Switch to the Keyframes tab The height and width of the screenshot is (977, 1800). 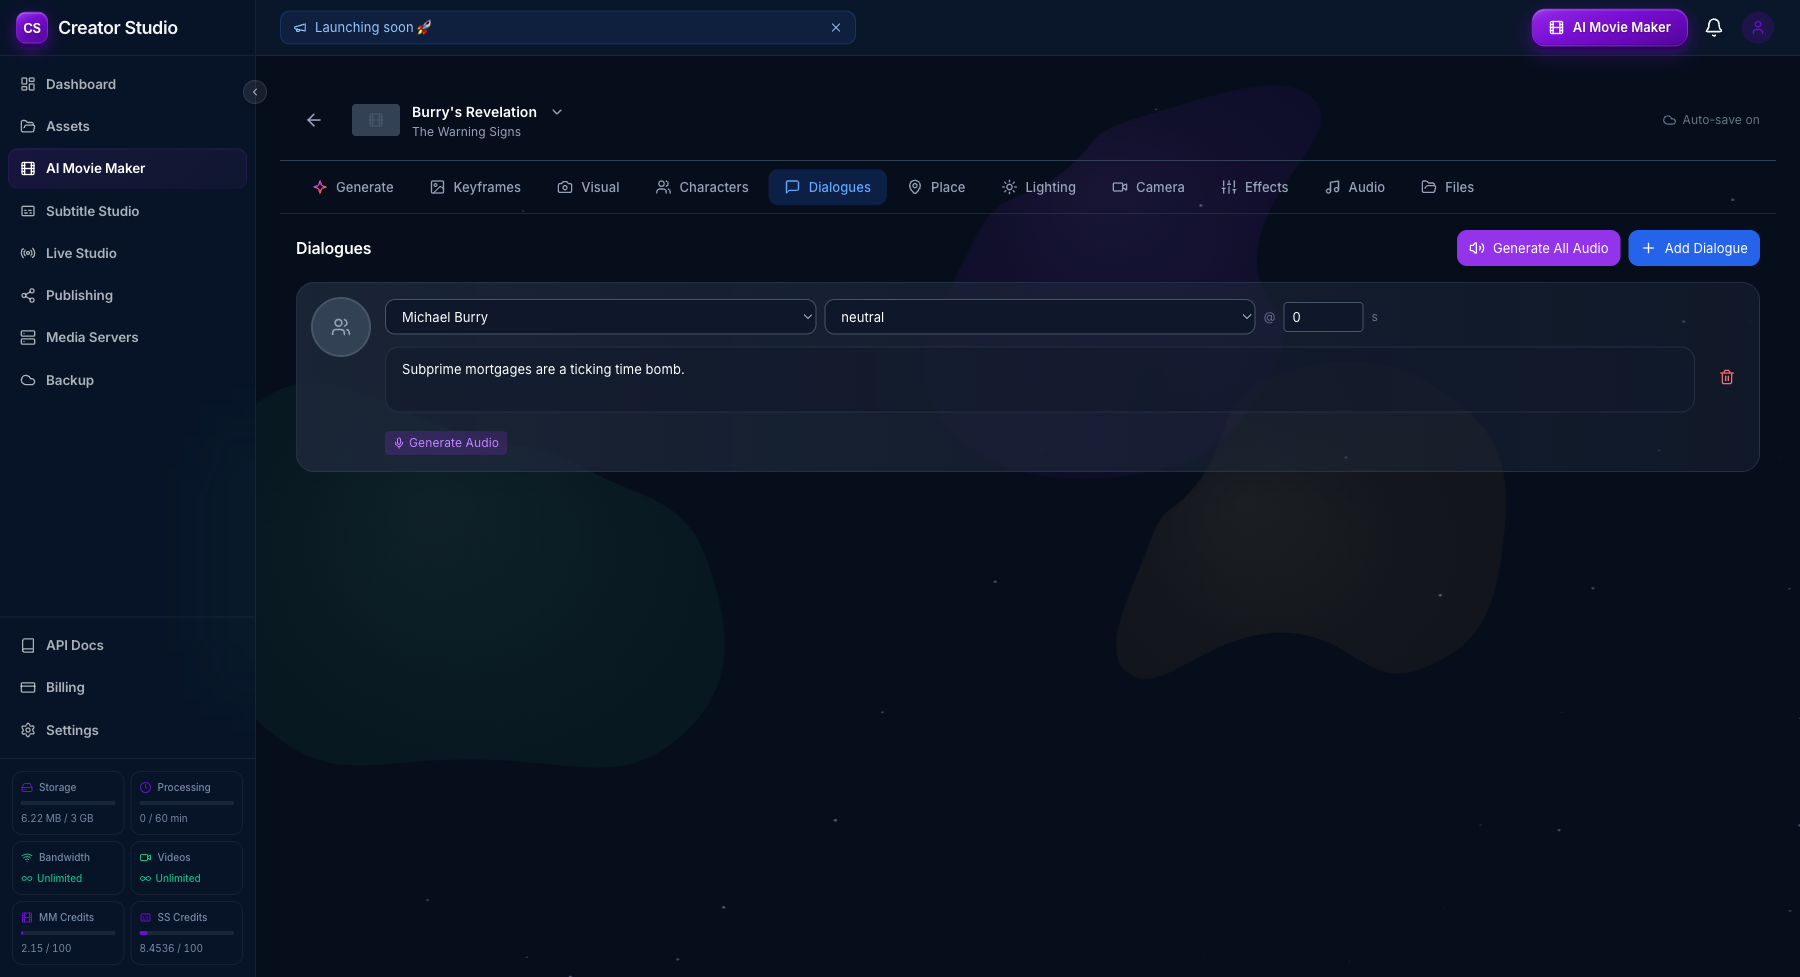475,187
